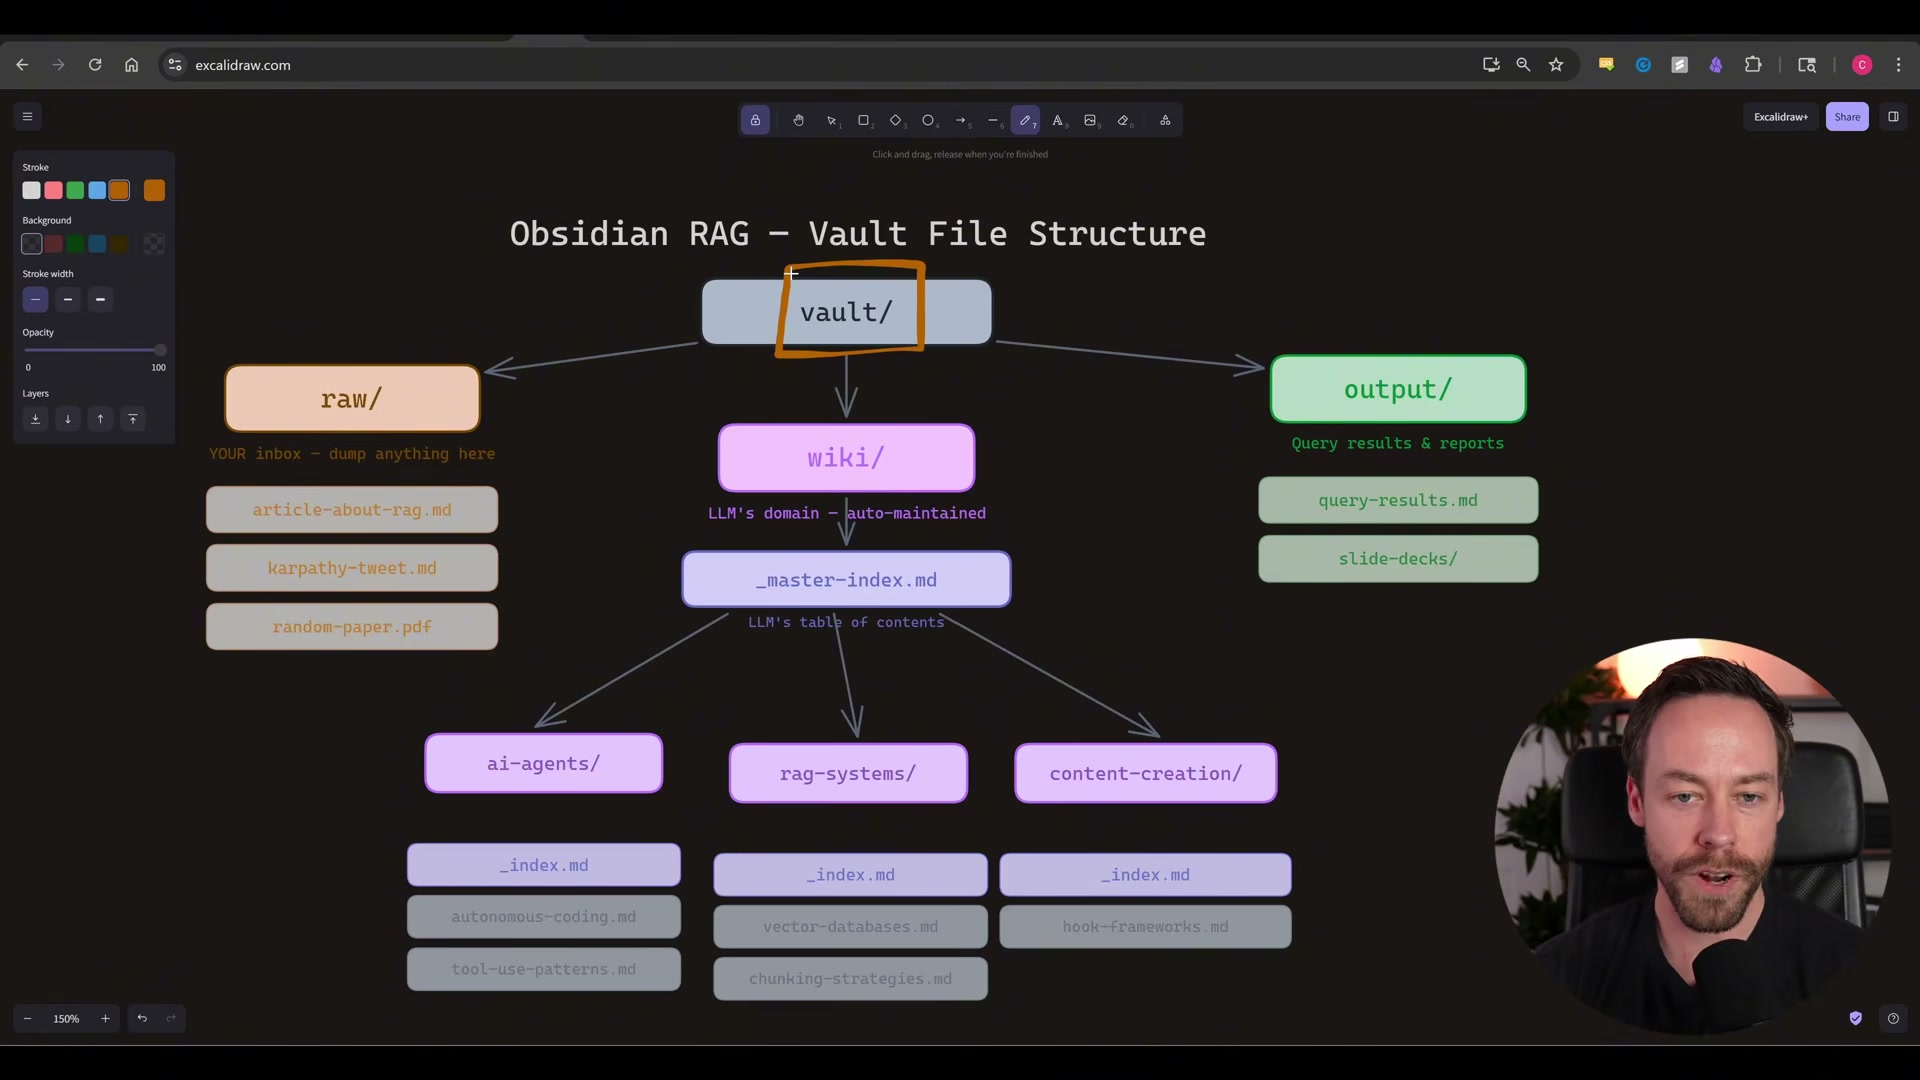Open the Extensions puzzle menu
Screen dimensions: 1920x1080
point(1753,65)
